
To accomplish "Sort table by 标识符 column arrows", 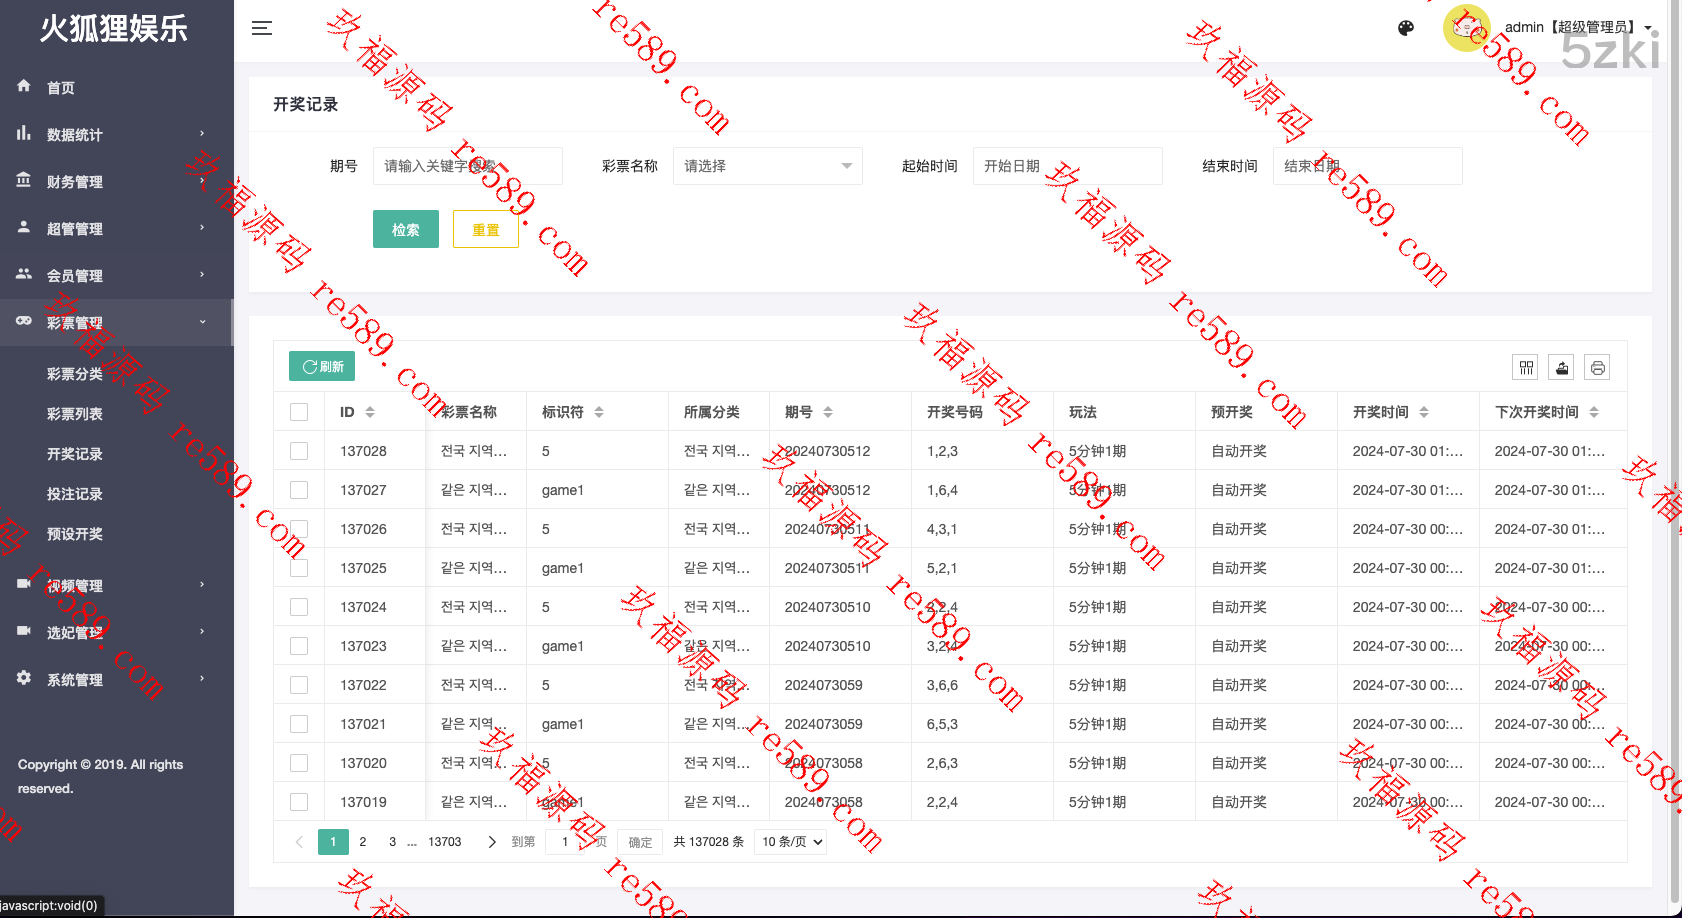I will [x=599, y=412].
